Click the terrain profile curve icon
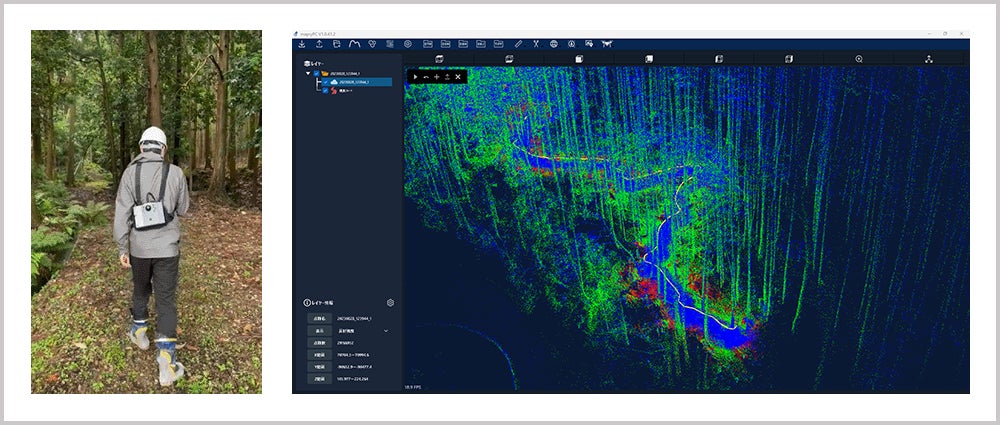The image size is (1000, 425). pyautogui.click(x=354, y=44)
